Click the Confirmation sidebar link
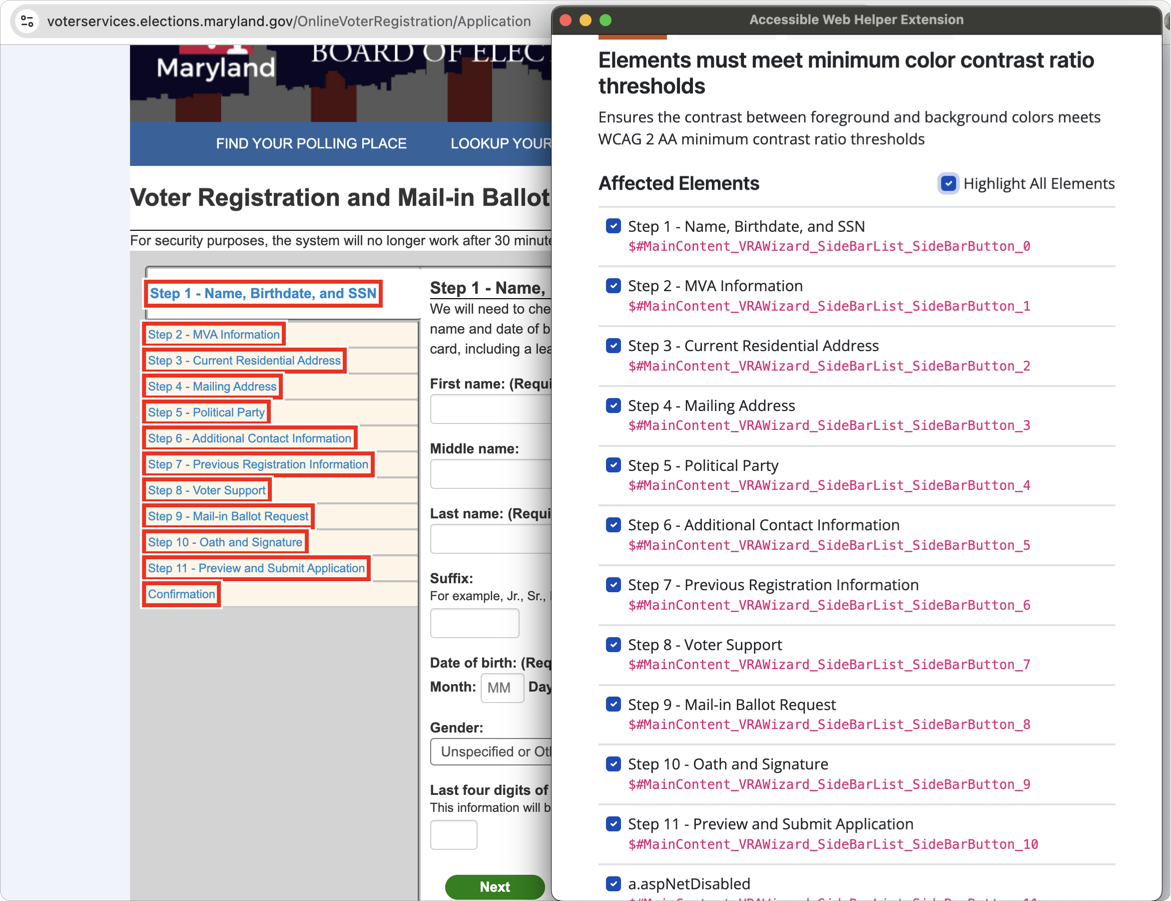The width and height of the screenshot is (1171, 901). 181,594
